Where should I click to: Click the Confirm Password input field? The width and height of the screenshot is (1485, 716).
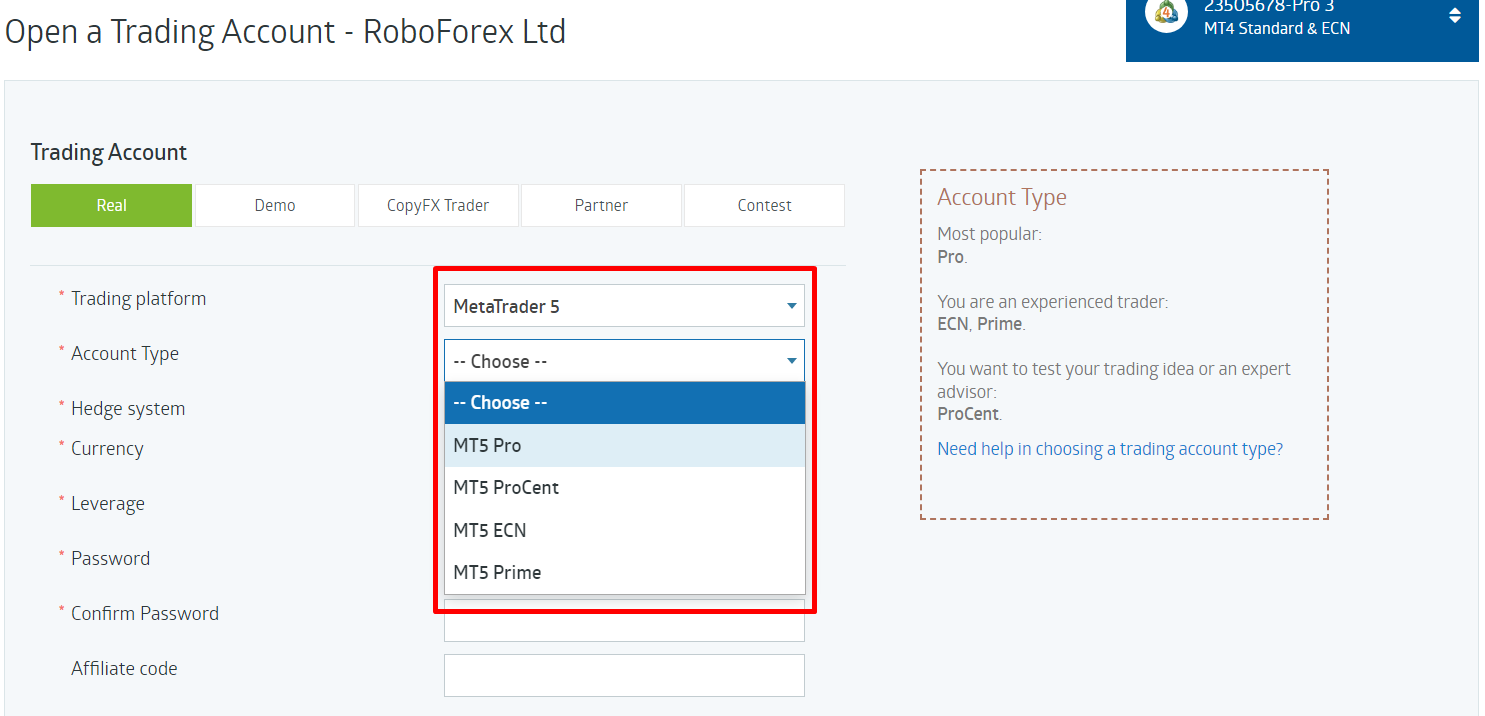coord(624,627)
